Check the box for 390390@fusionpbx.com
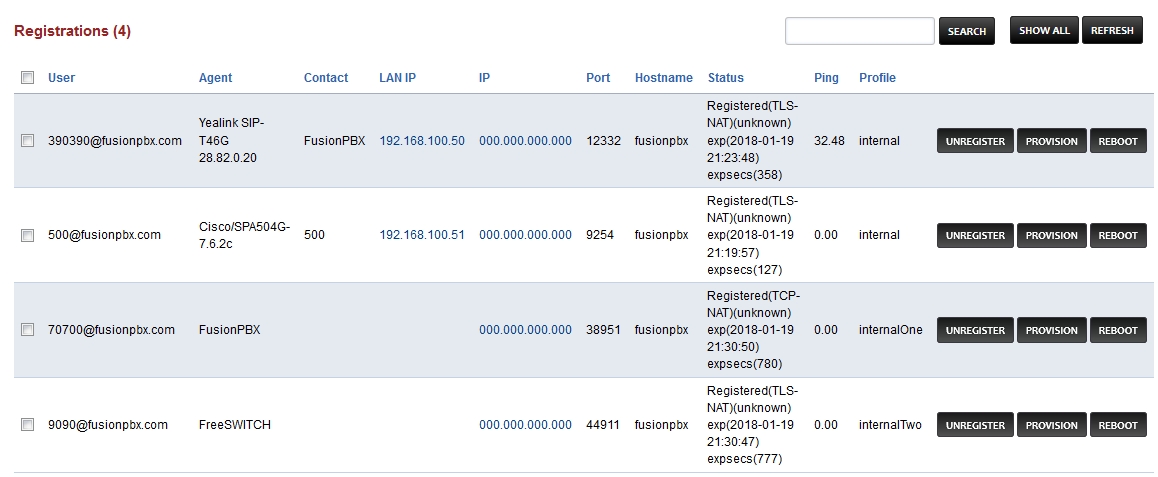This screenshot has height=477, width=1158. pyautogui.click(x=28, y=141)
